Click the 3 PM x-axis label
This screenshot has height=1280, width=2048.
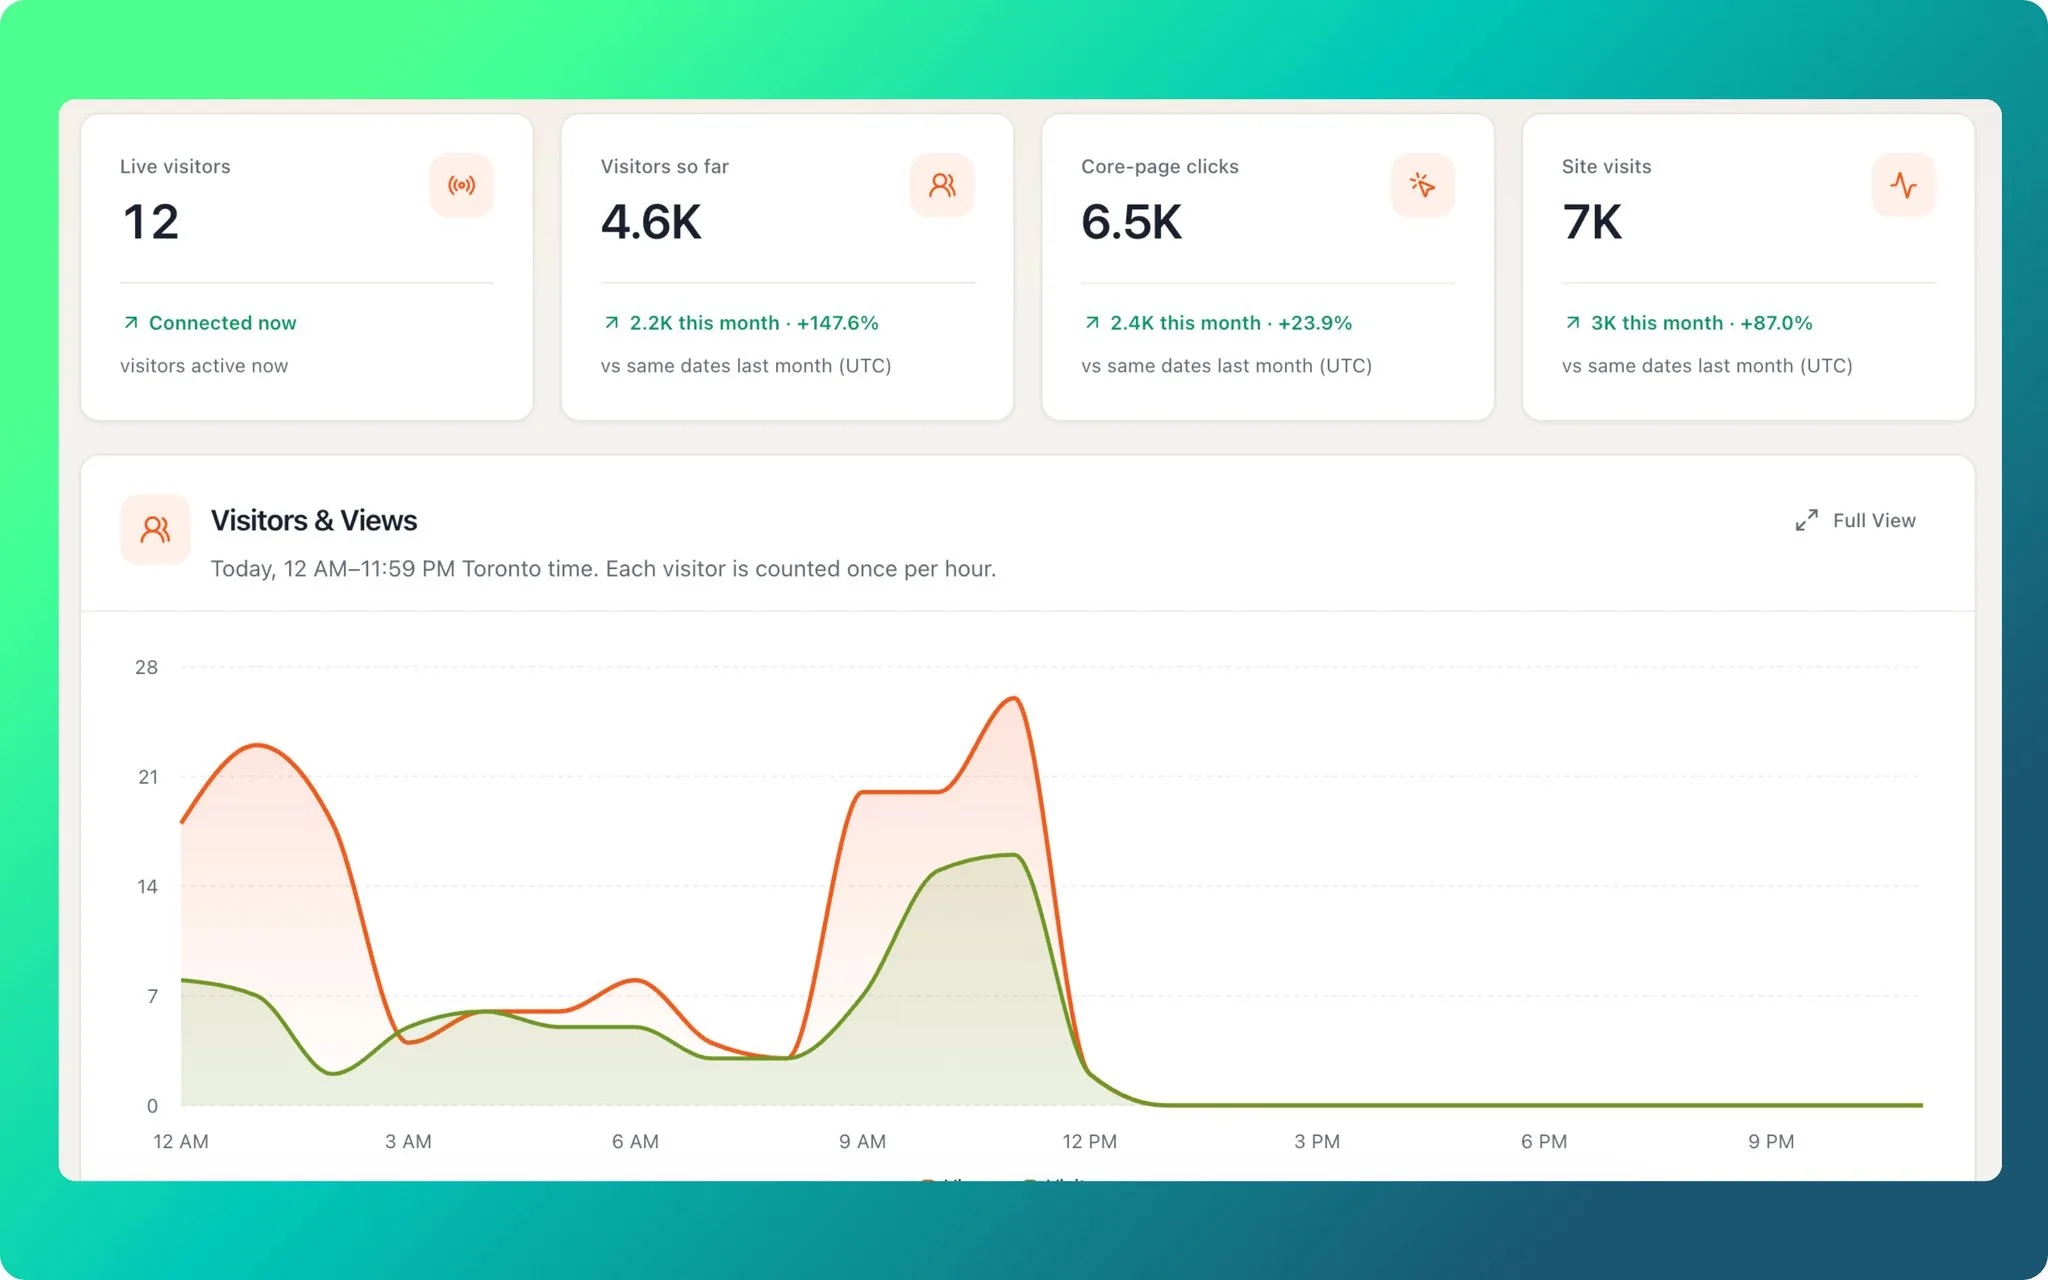[1317, 1141]
